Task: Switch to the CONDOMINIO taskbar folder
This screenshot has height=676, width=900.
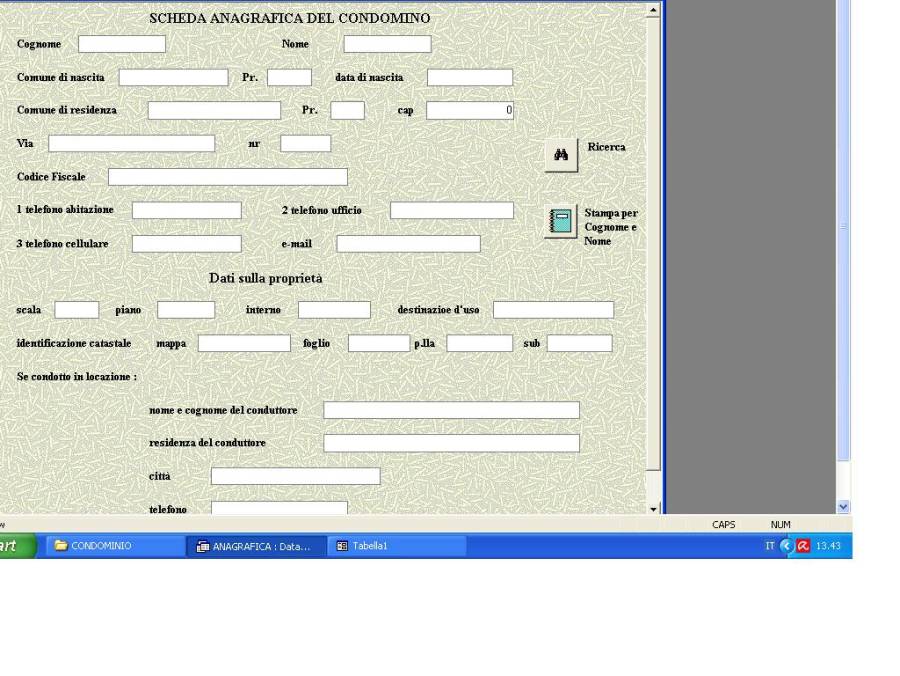Action: click(x=115, y=546)
